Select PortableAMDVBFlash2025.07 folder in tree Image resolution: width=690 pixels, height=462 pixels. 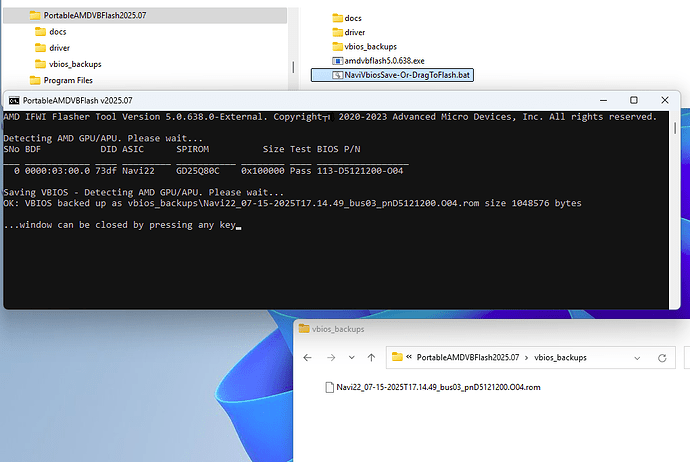tap(145, 15)
